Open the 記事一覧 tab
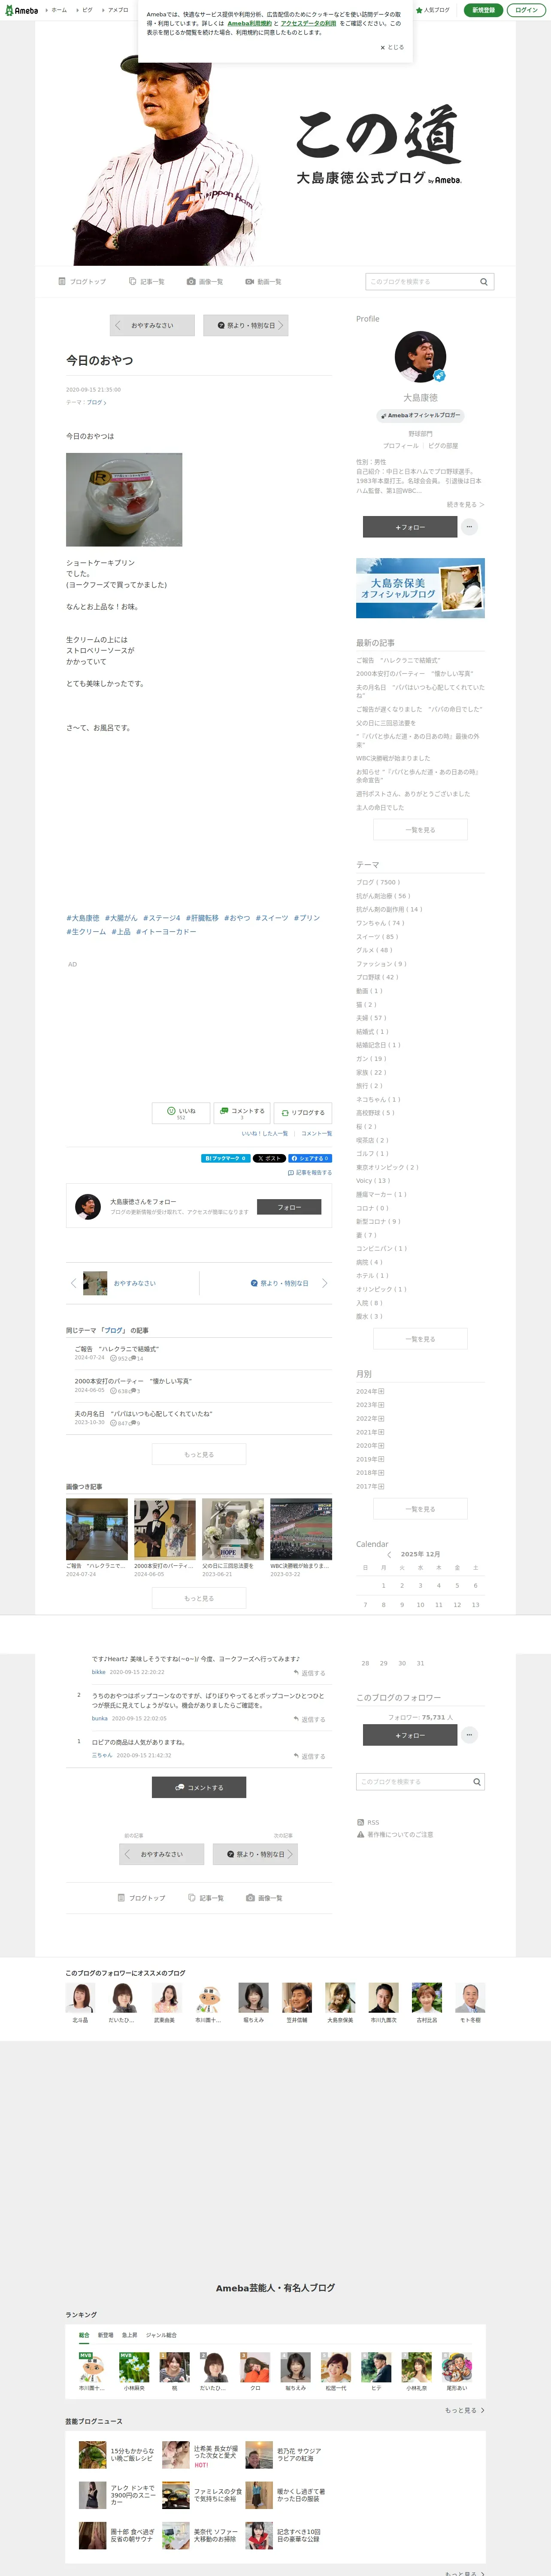This screenshot has height=2576, width=551. click(x=147, y=282)
